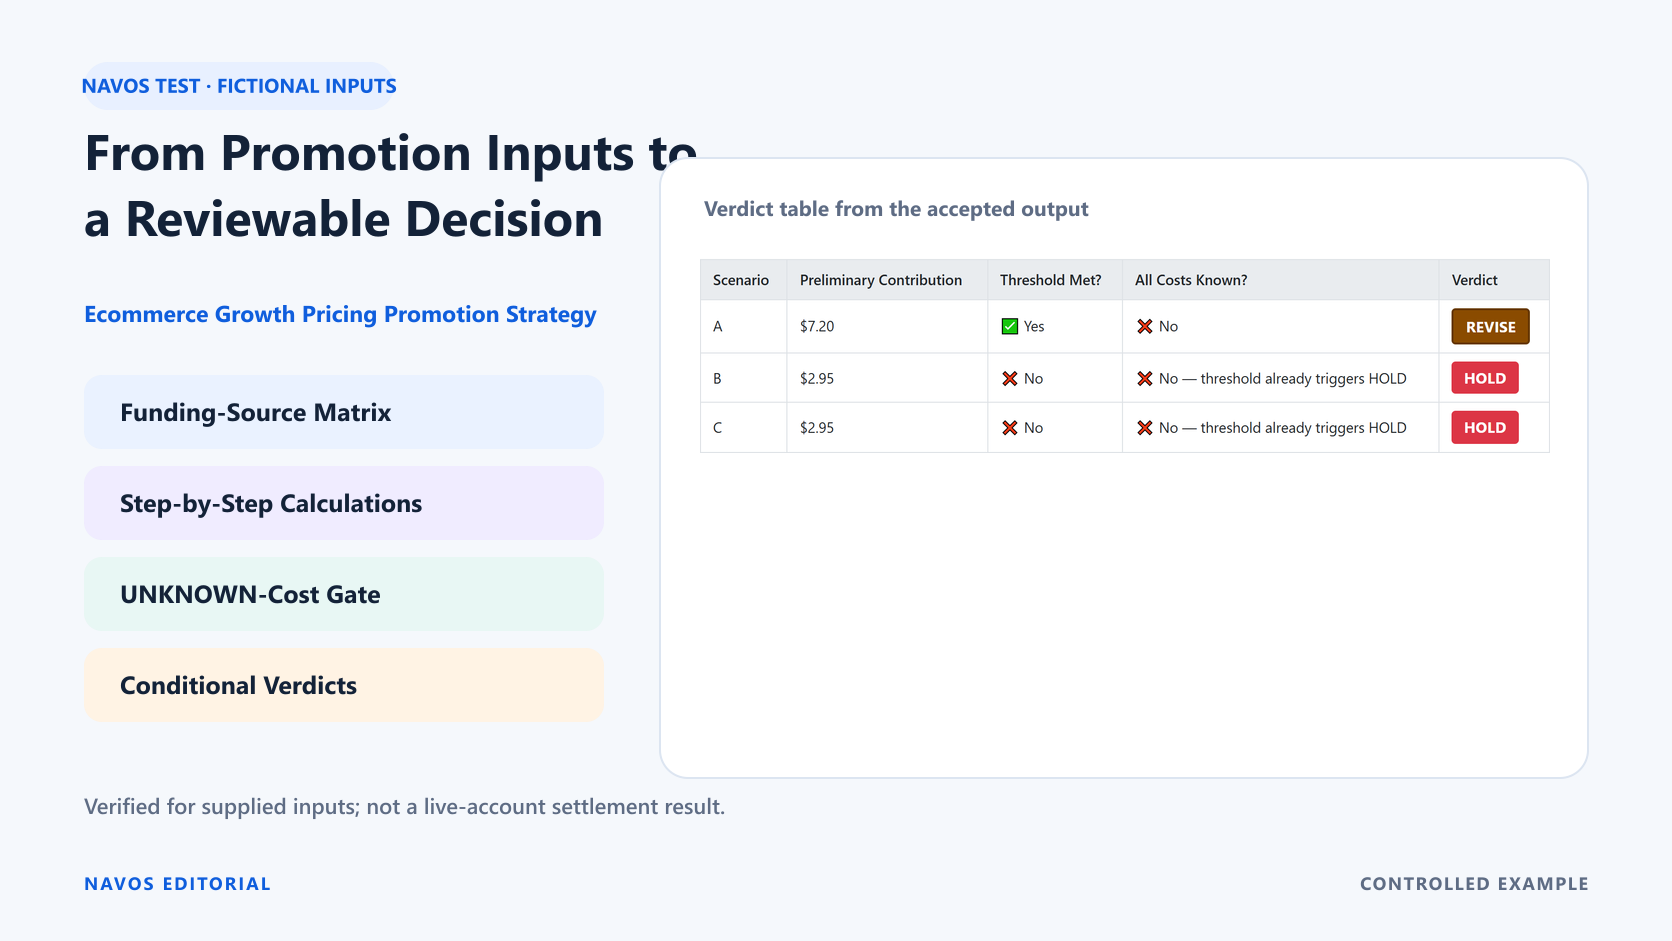Click the Scenario column header
The image size is (1672, 941).
(x=741, y=280)
